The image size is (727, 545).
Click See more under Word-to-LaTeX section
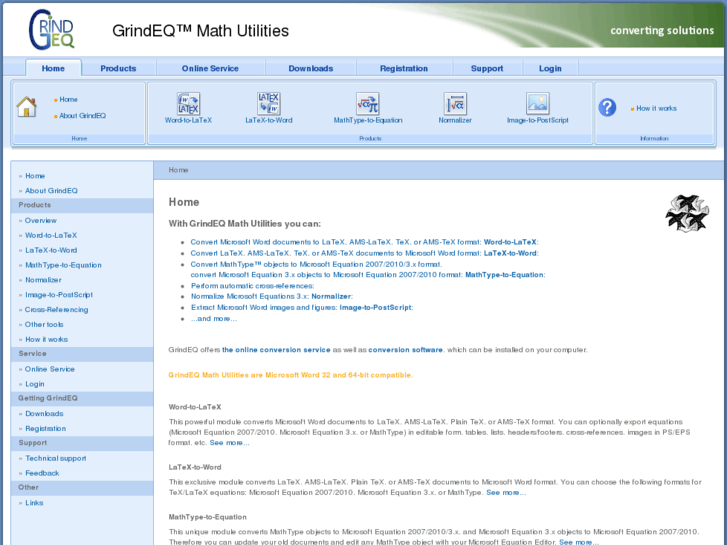229,442
